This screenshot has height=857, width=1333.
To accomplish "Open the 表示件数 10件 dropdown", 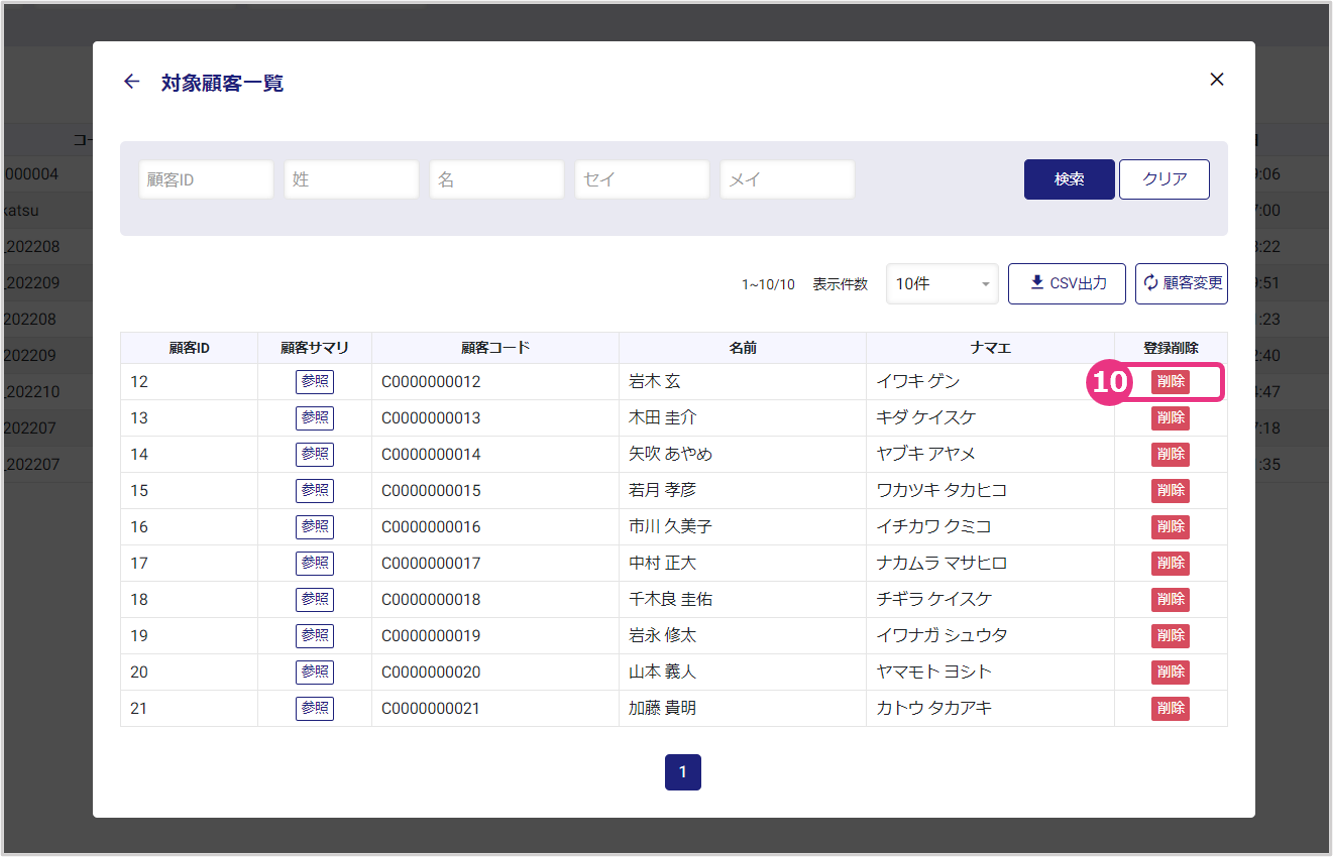I will [941, 284].
